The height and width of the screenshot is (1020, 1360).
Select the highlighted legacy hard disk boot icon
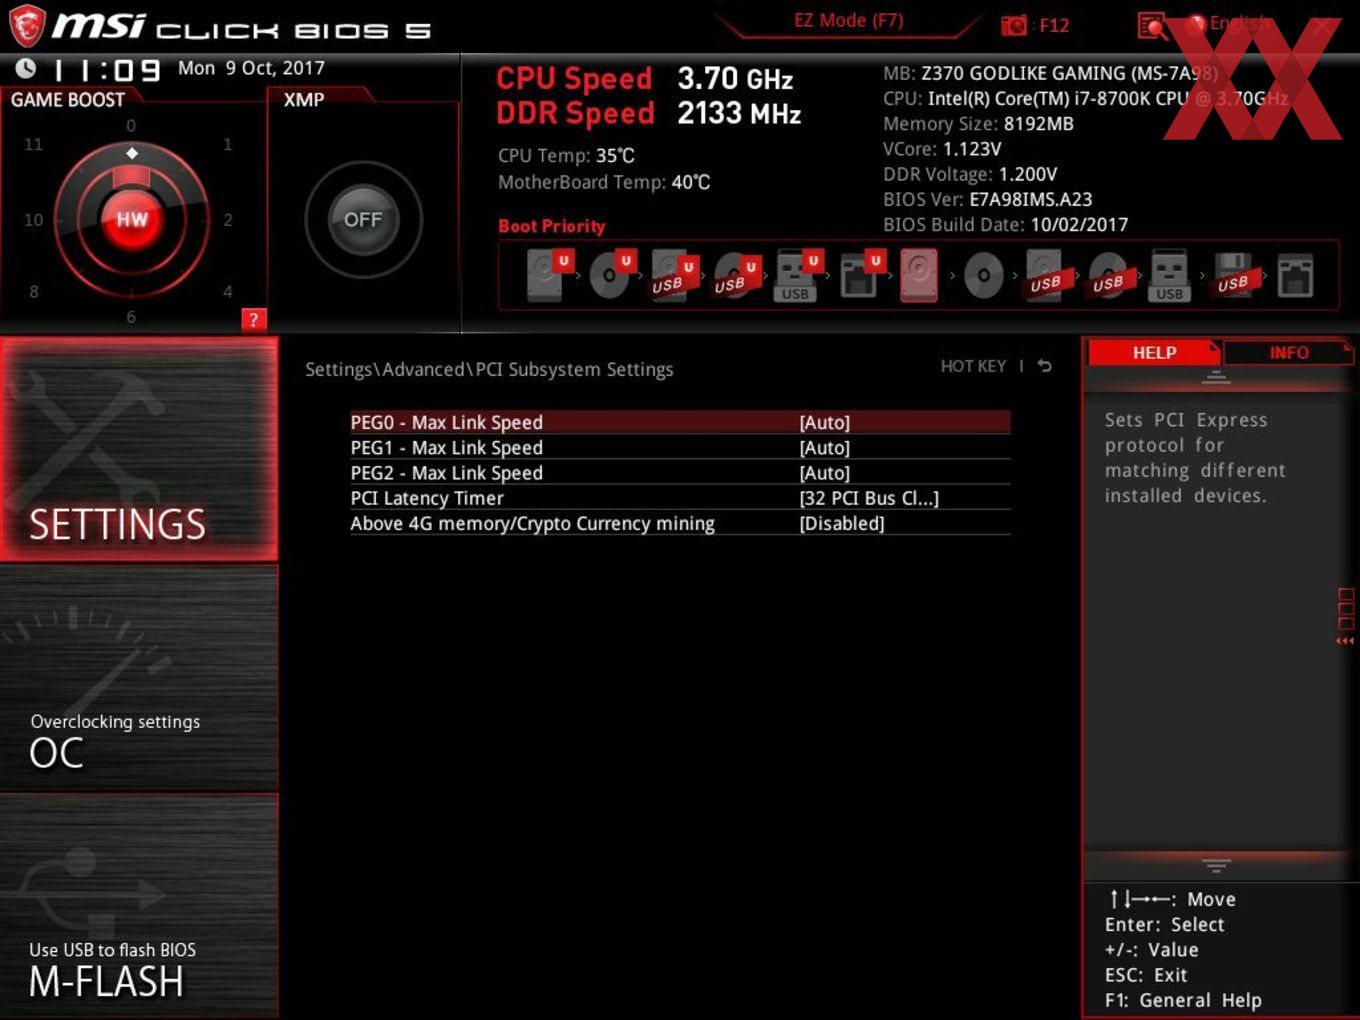pos(920,275)
